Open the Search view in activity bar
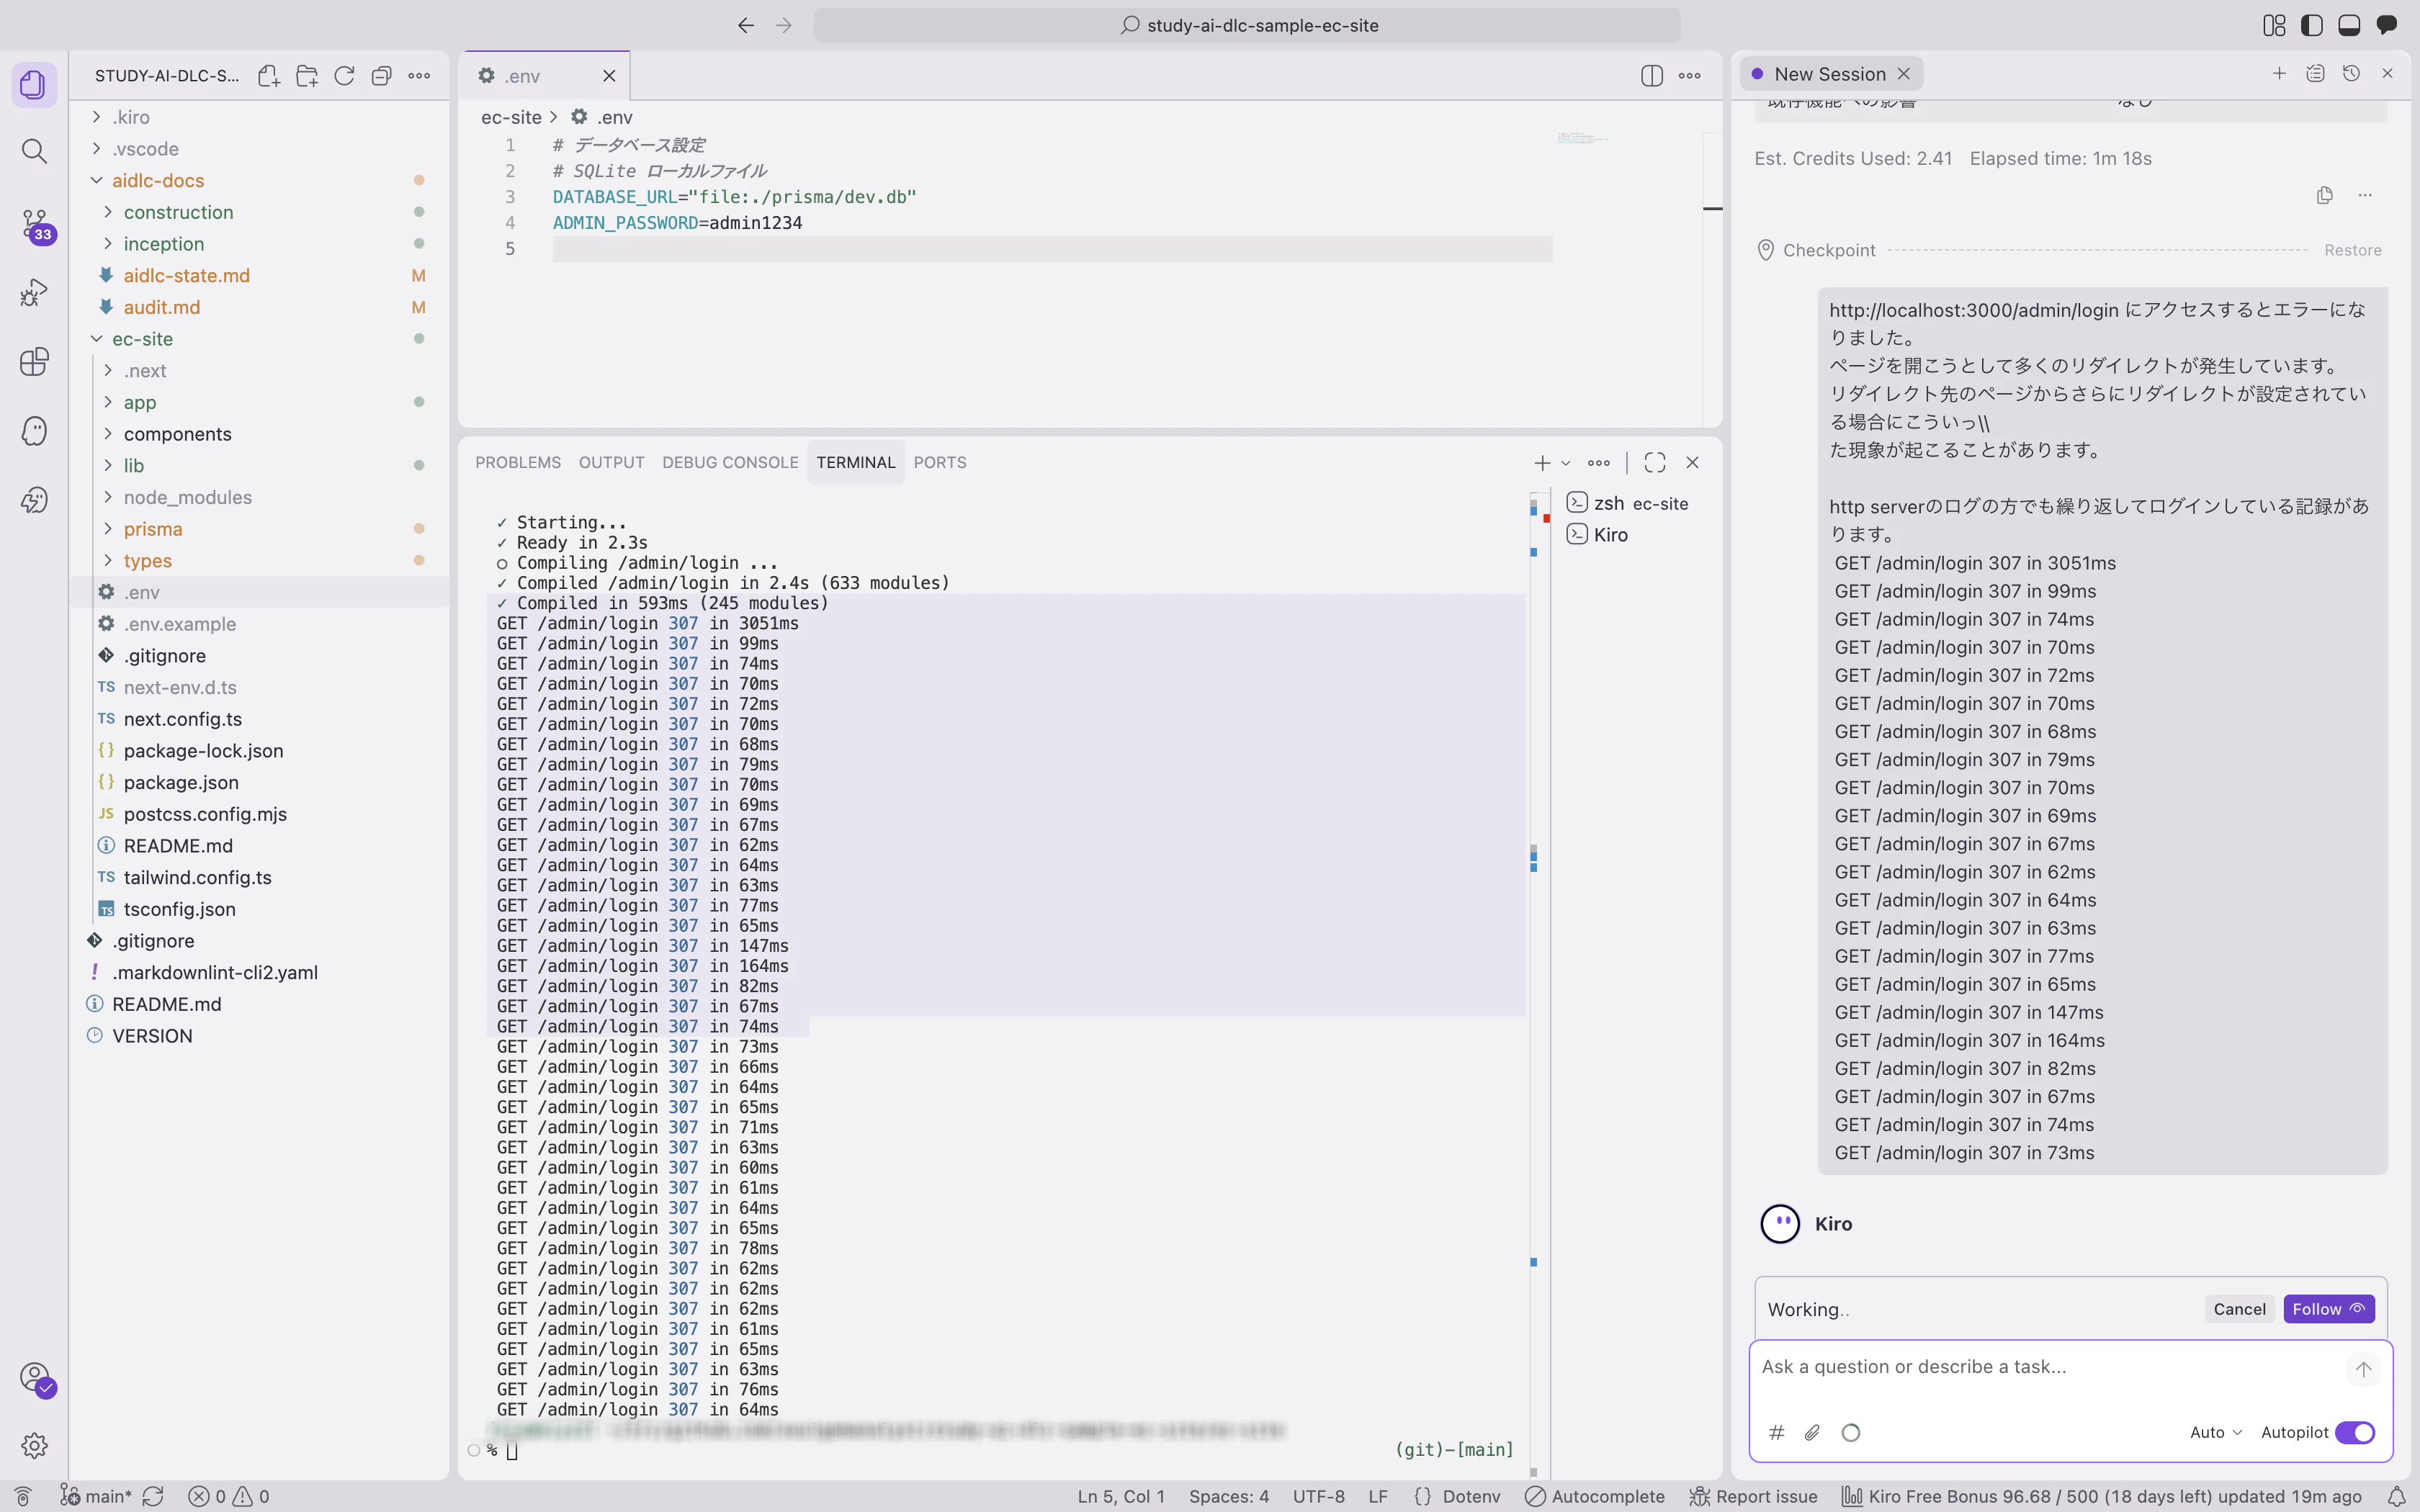The width and height of the screenshot is (2420, 1512). pos(34,151)
